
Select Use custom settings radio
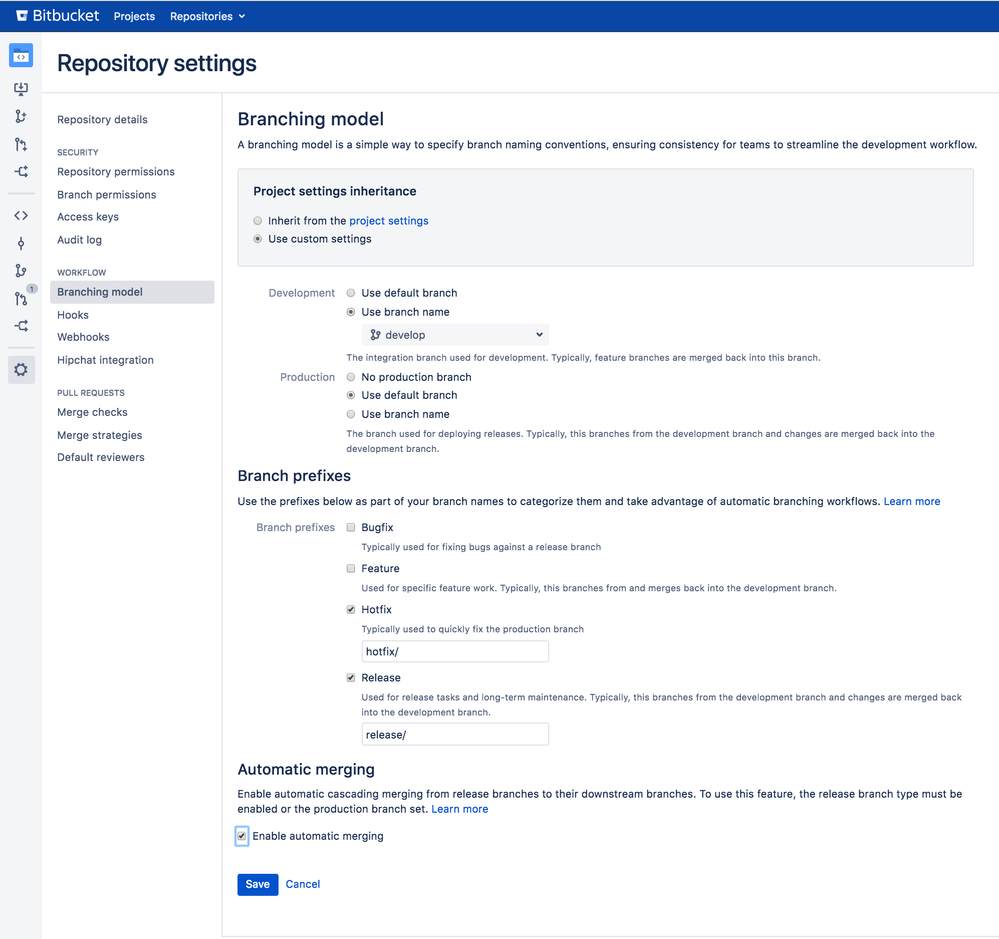coord(257,239)
